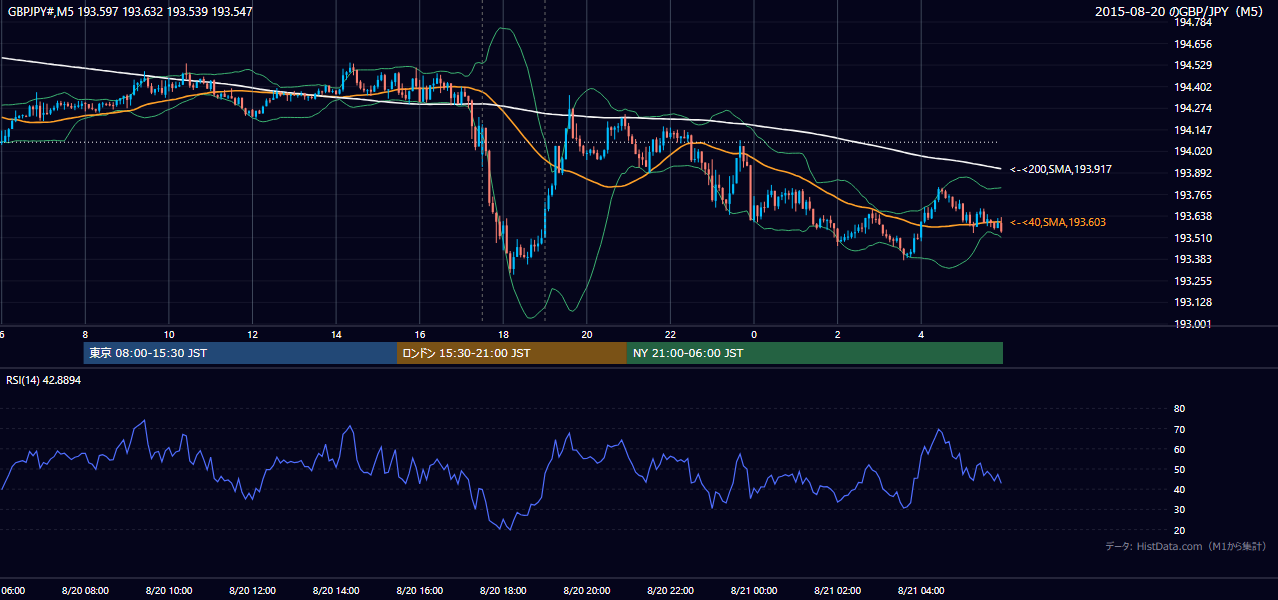
Task: Click the HistData.com data source credit
Action: click(x=1185, y=546)
